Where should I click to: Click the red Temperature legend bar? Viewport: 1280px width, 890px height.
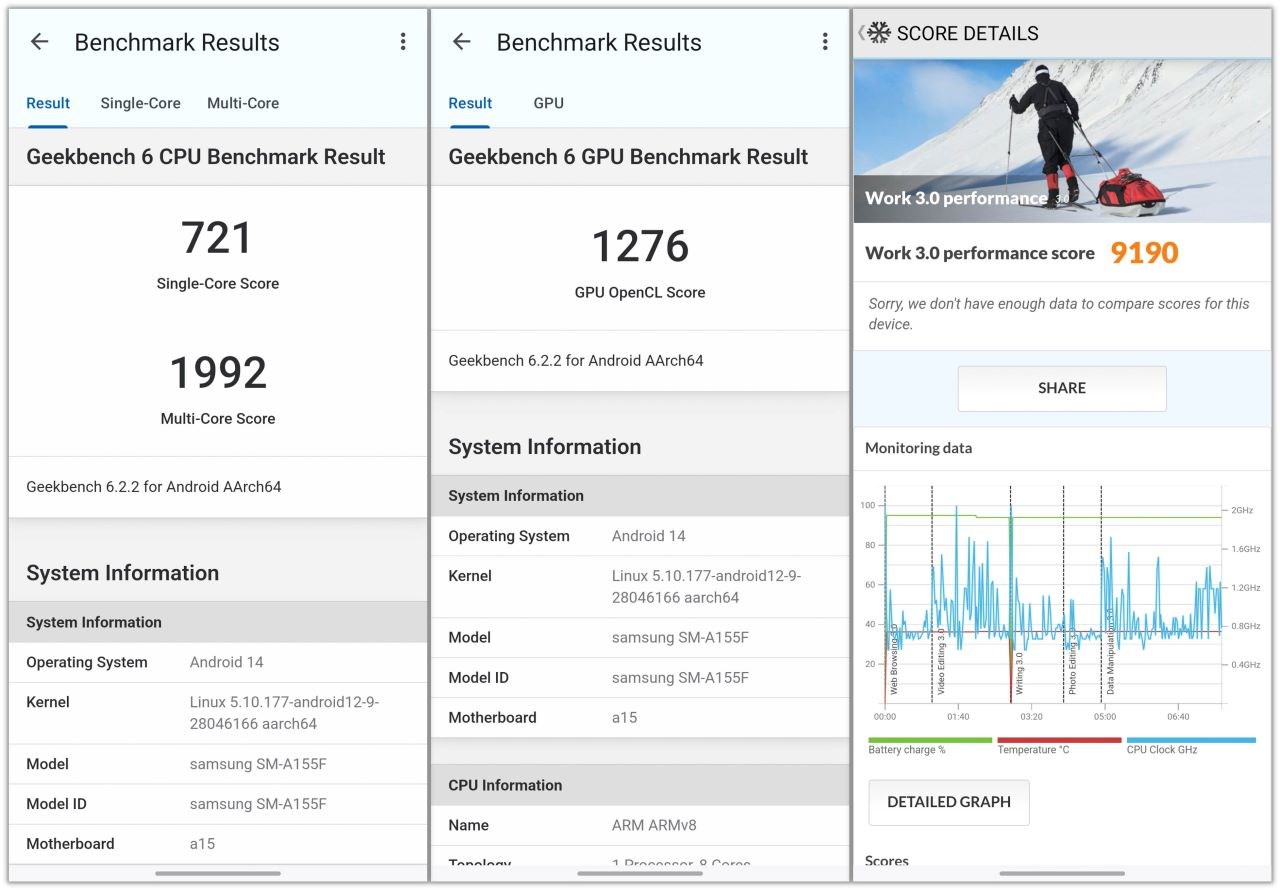coord(1059,740)
